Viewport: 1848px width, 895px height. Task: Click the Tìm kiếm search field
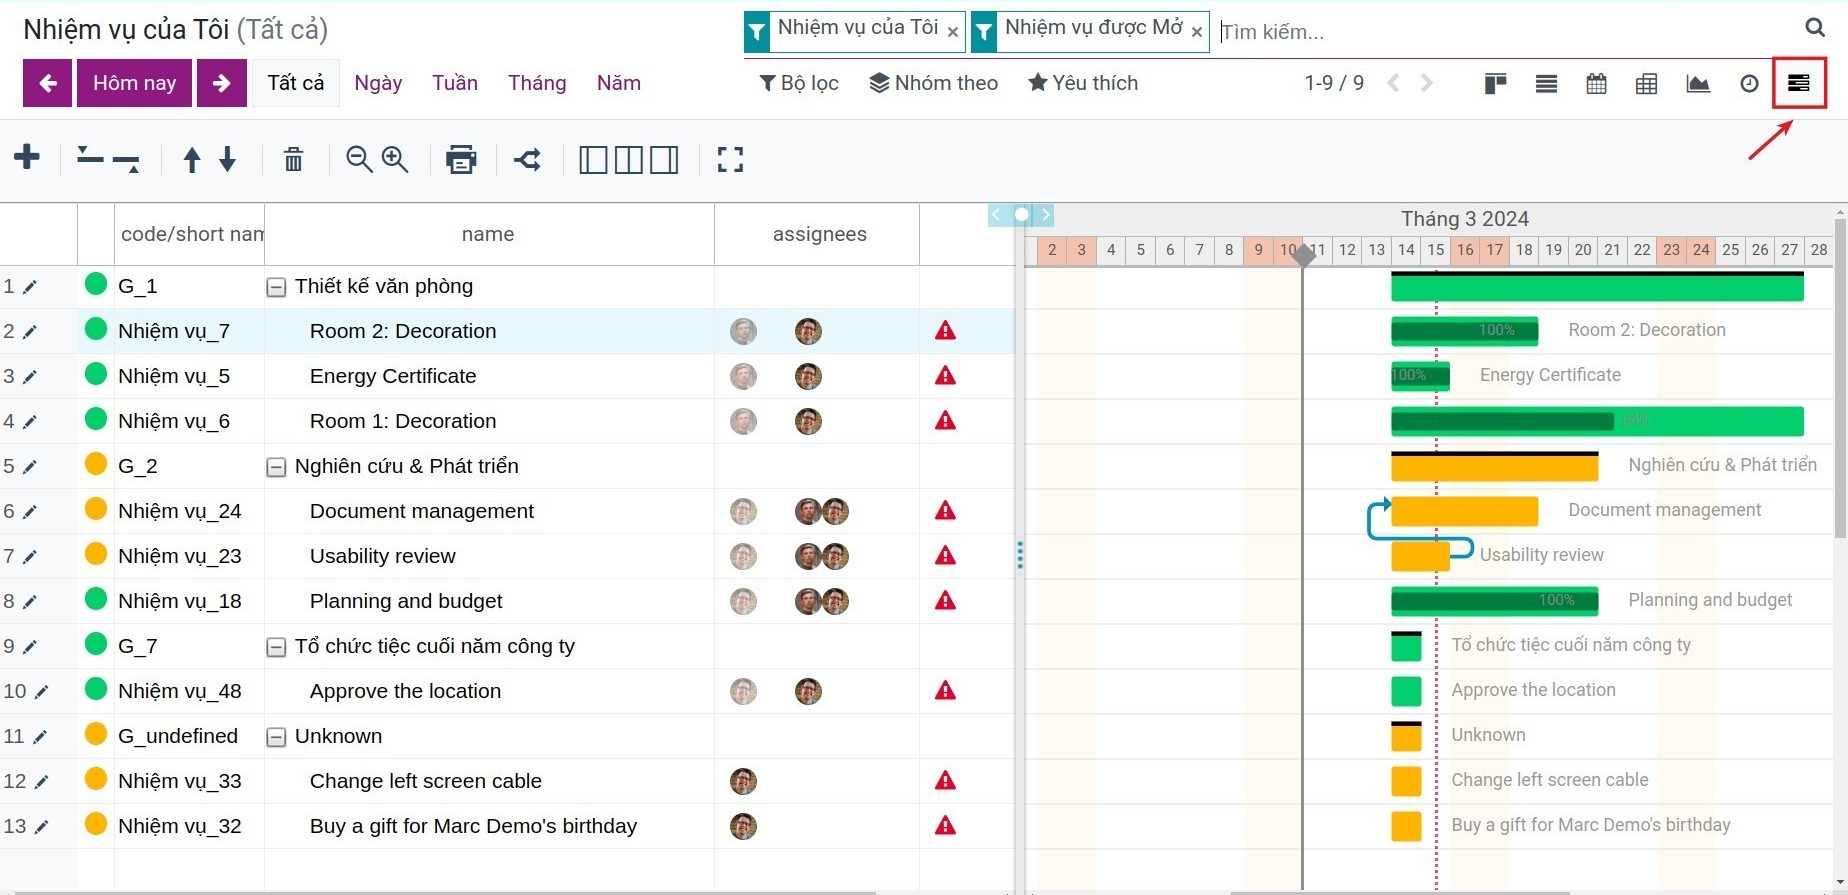1505,32
